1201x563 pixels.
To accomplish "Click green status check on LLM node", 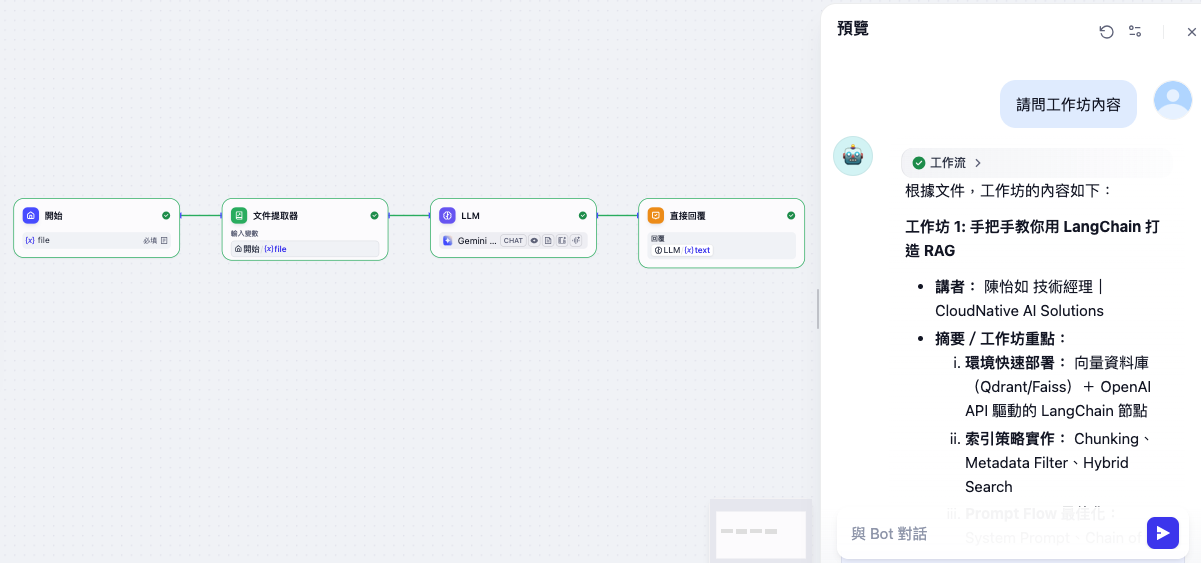I will (583, 215).
